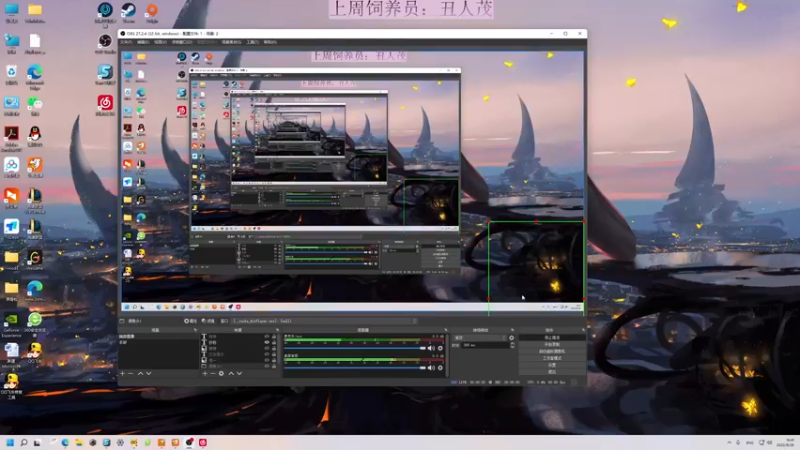This screenshot has width=800, height=450.
Task: Remove the selected scene with the minus icon
Action: coord(131,373)
